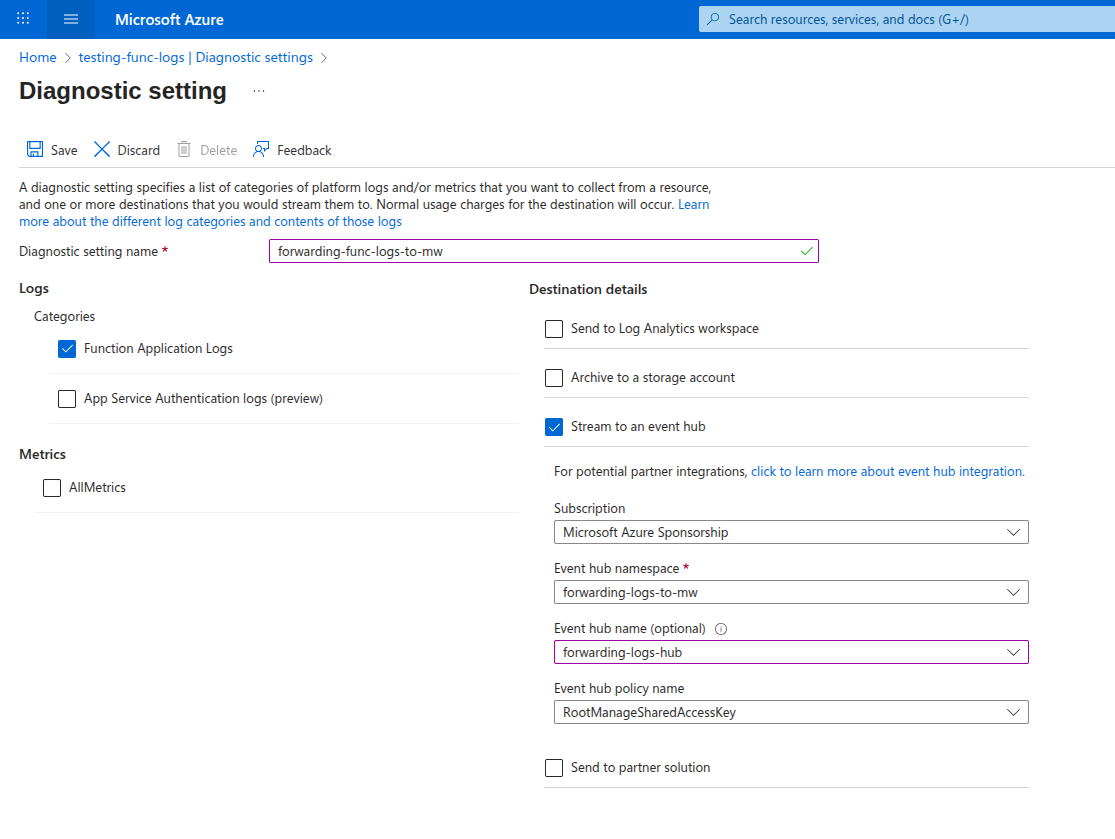Open the Feedback tool from the command bar
This screenshot has height=839, width=1115.
(x=260, y=149)
